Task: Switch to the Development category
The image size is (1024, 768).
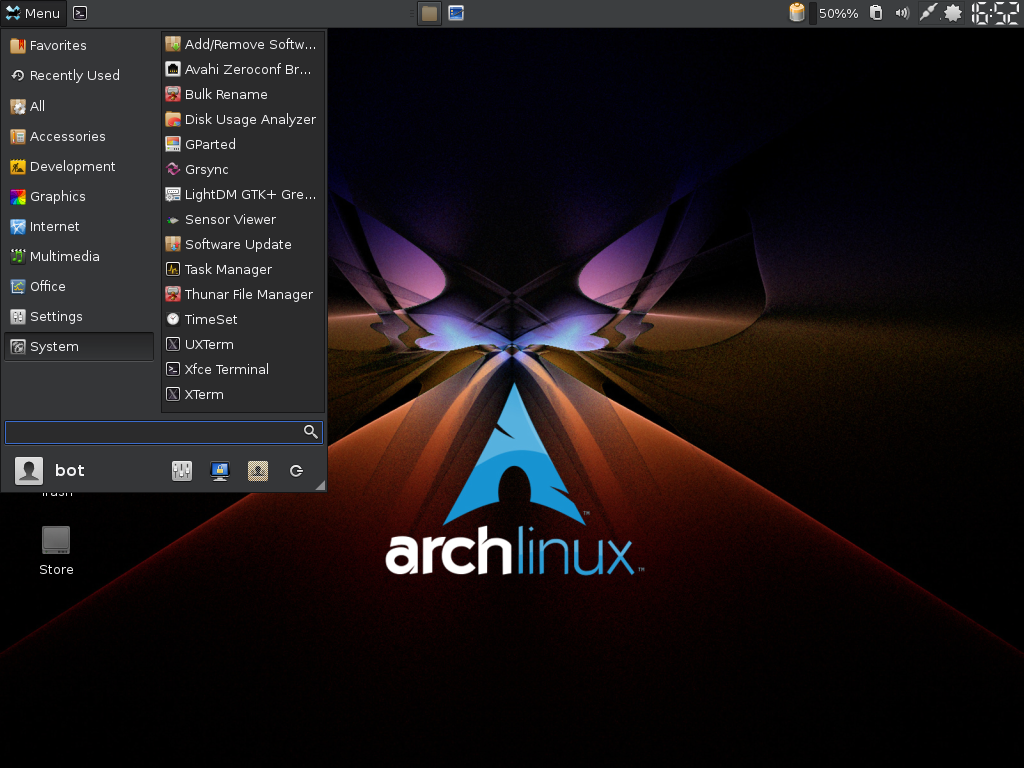Action: (79, 167)
